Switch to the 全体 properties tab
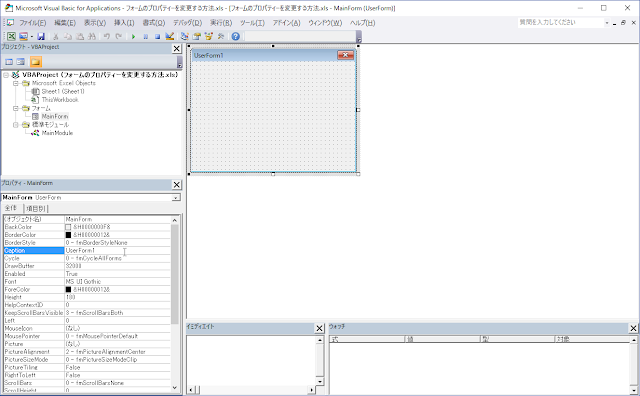The height and width of the screenshot is (396, 640). click(x=11, y=208)
